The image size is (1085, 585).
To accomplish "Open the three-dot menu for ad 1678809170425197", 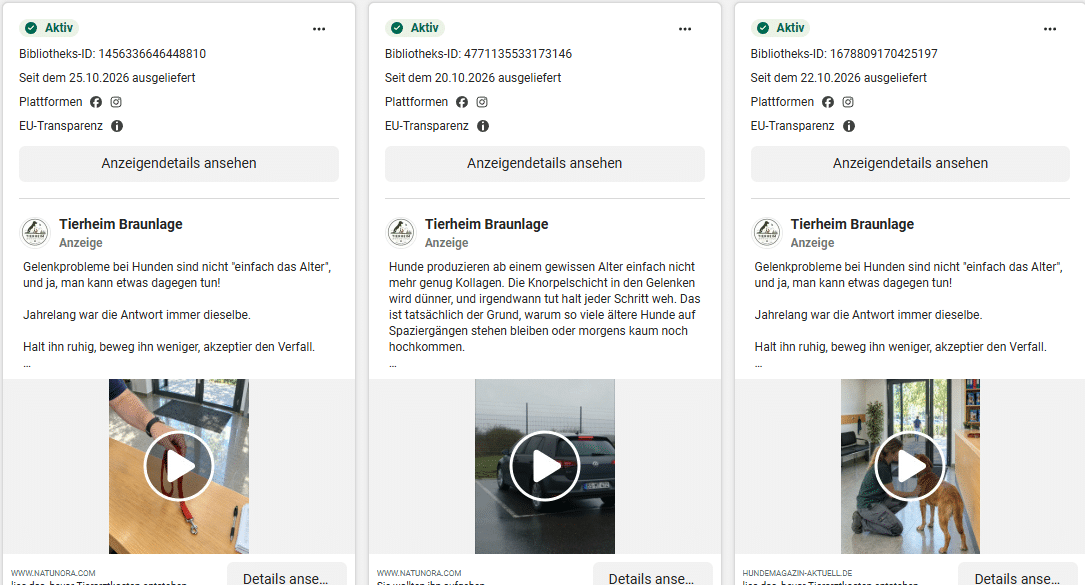I will (x=1050, y=29).
